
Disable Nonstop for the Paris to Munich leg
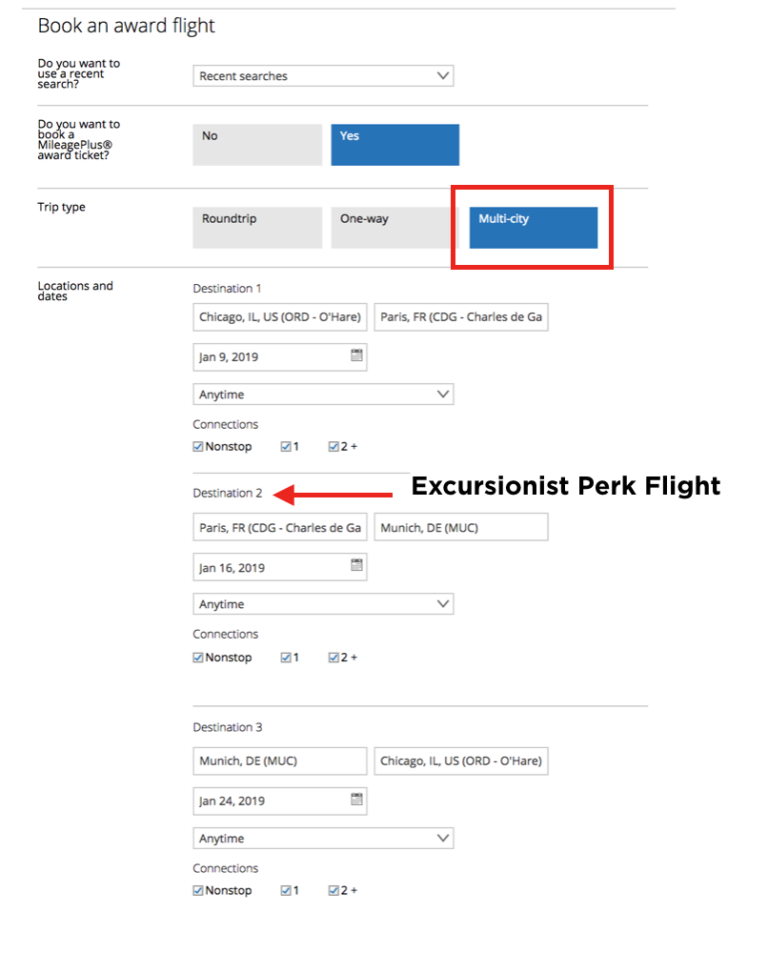pyautogui.click(x=197, y=657)
